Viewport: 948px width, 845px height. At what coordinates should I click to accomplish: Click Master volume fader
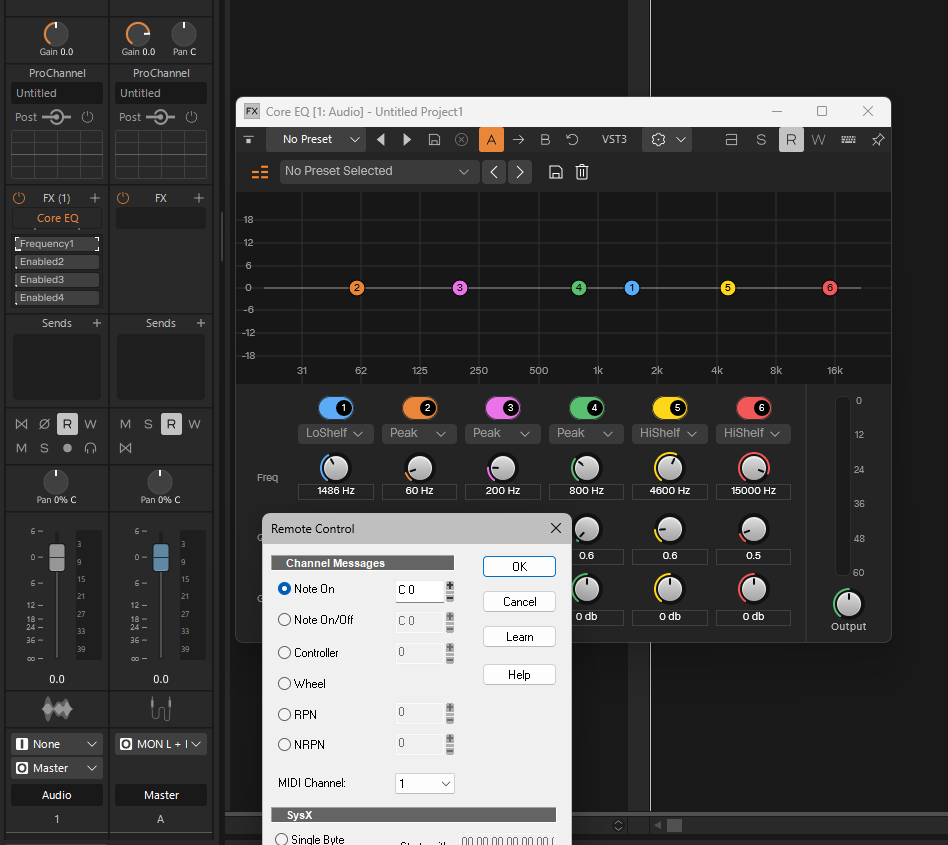pyautogui.click(x=161, y=557)
